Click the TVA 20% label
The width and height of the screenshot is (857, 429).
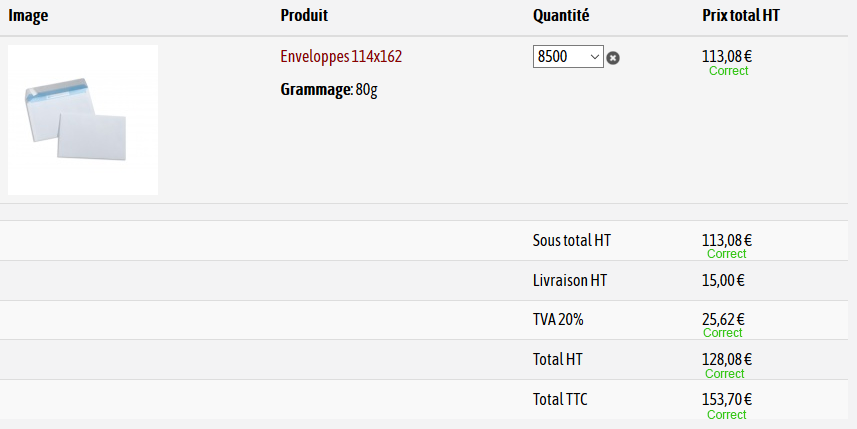[558, 320]
